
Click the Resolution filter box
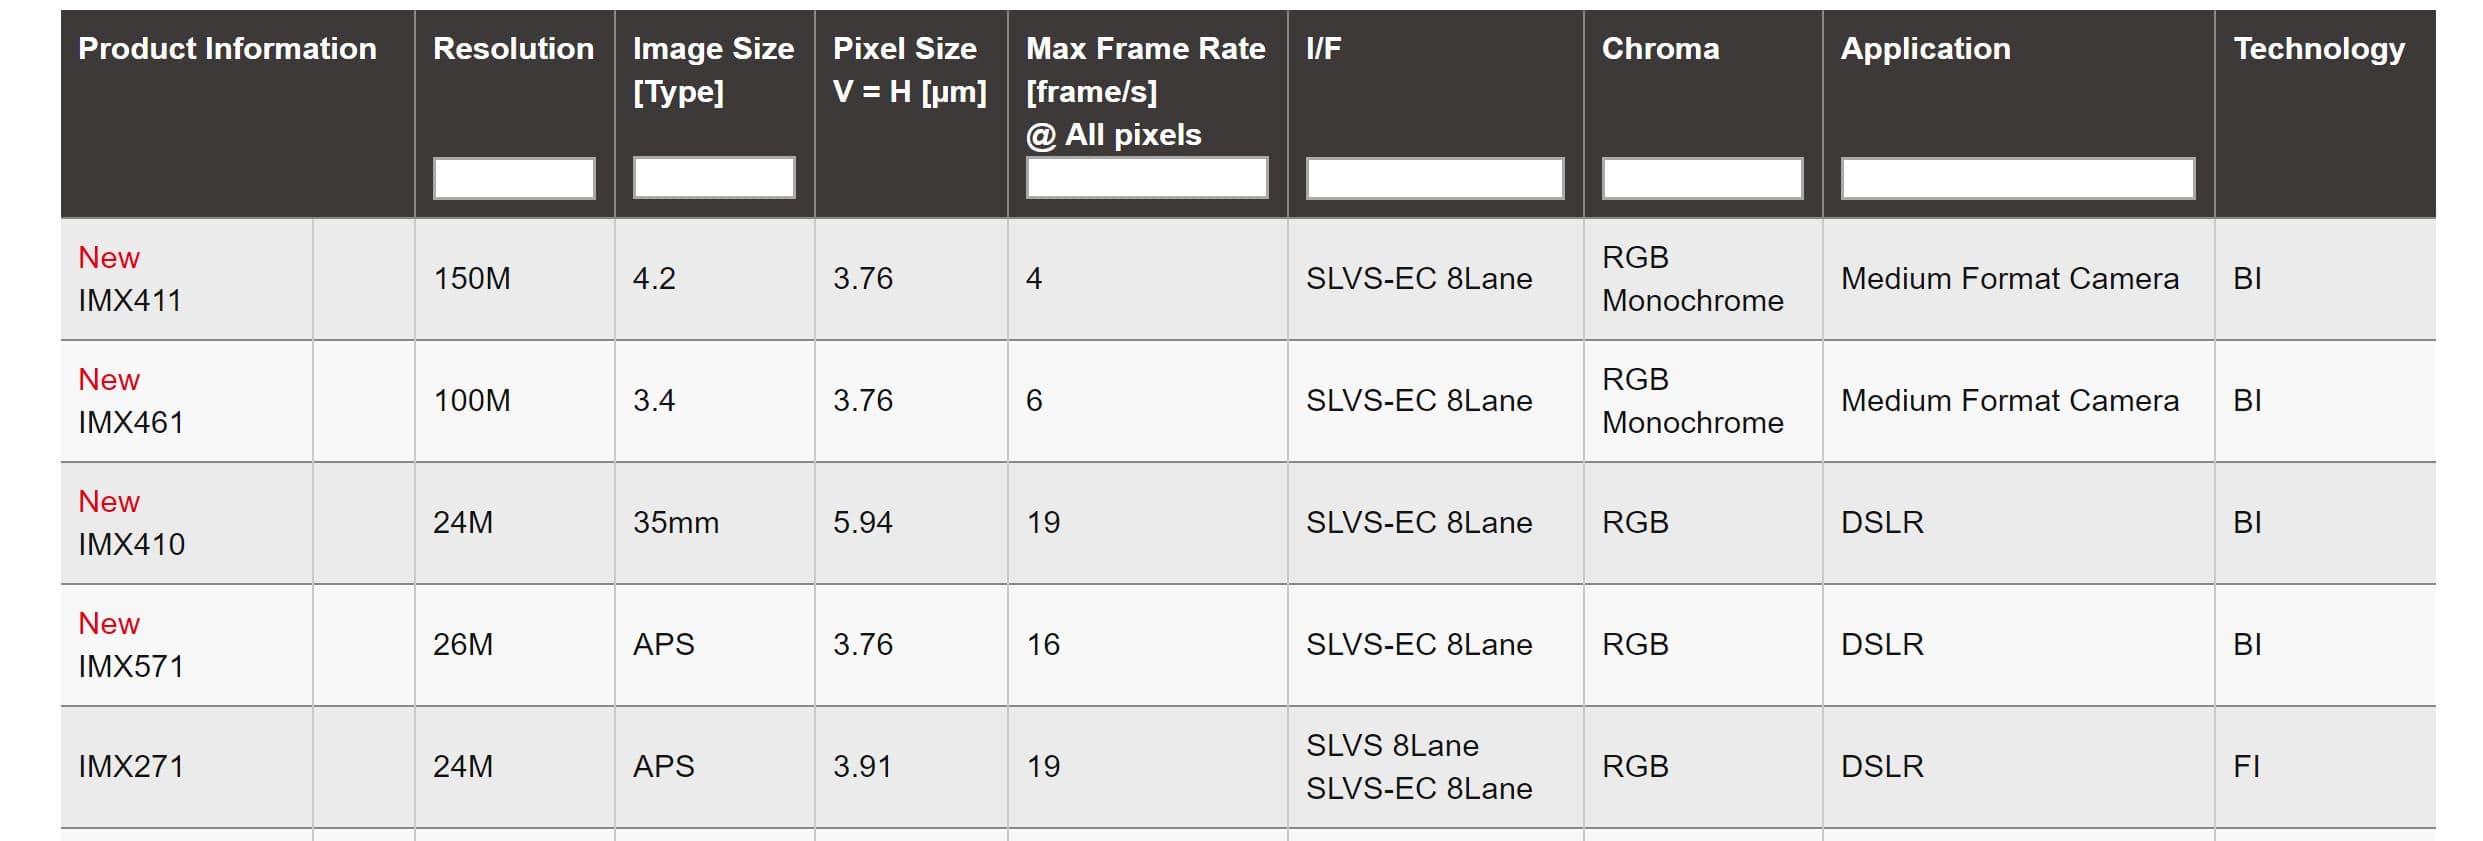click(514, 178)
